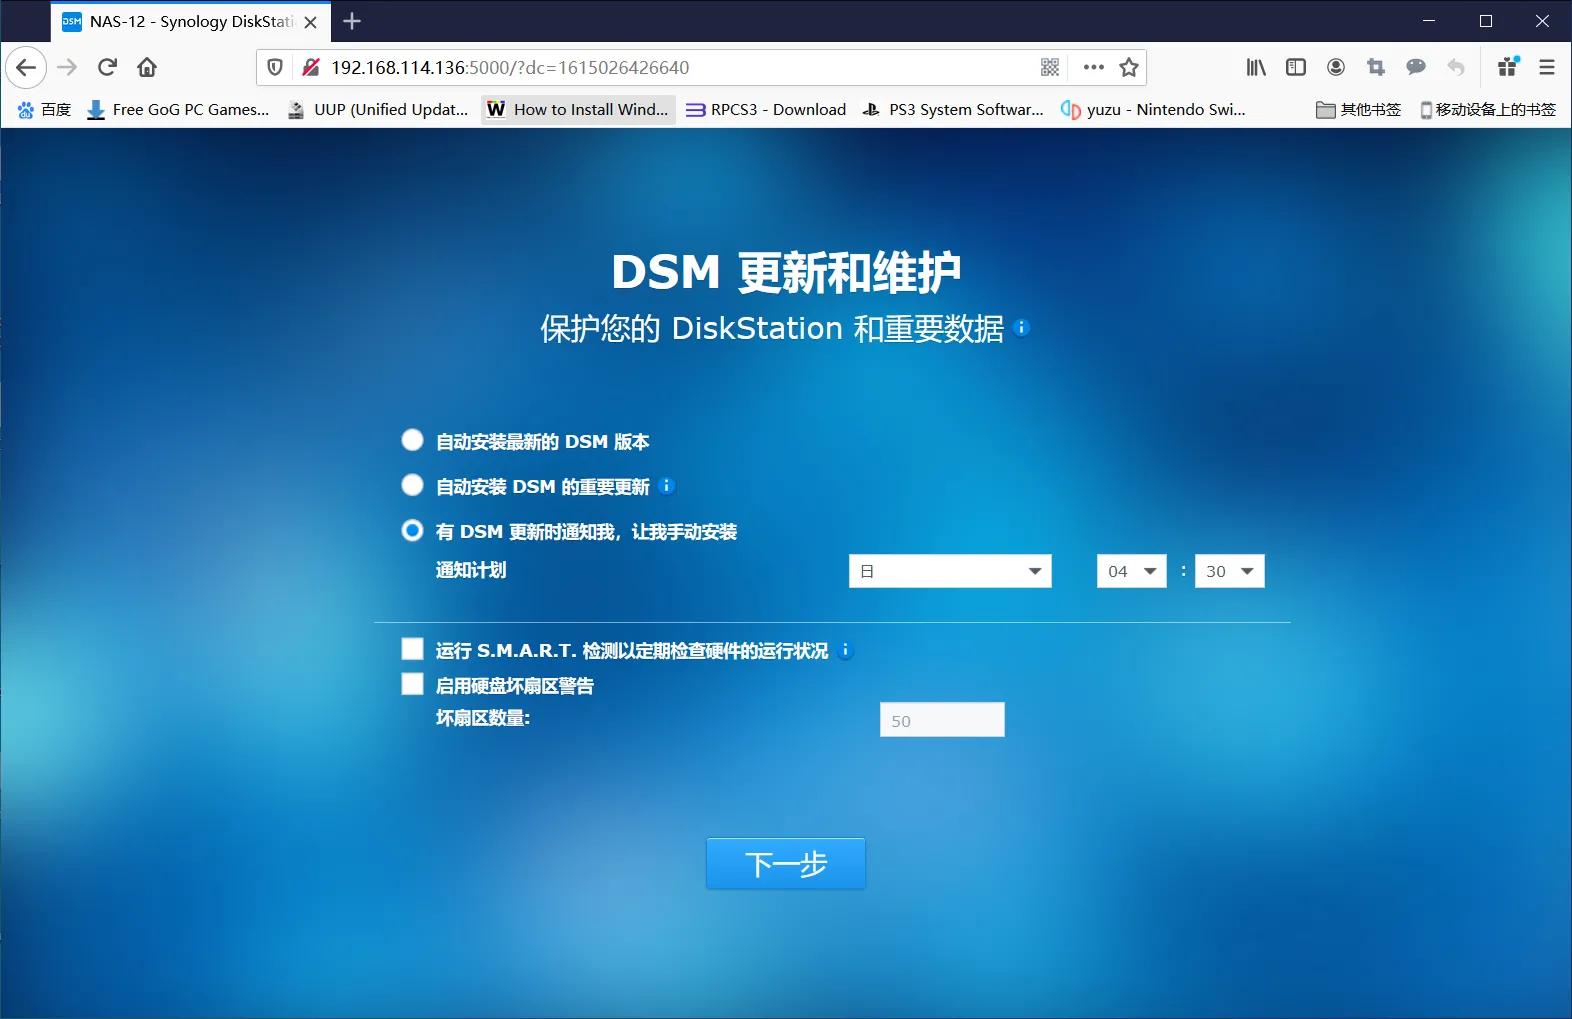This screenshot has height=1019, width=1572.
Task: Open How to Install Windows bookmark
Action: tap(579, 110)
